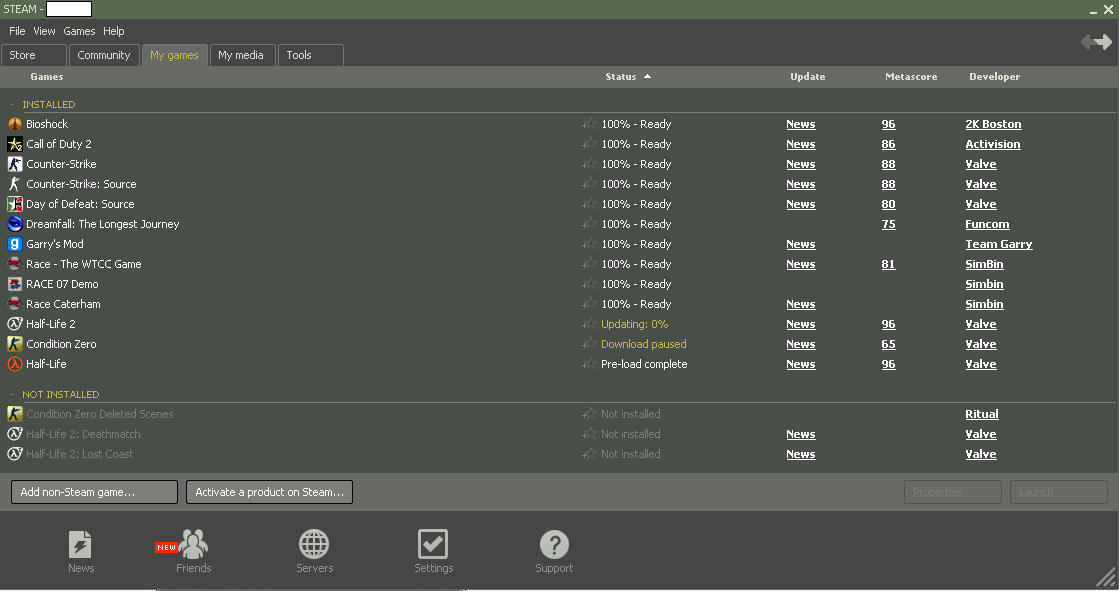Screen dimensions: 1119x591
Task: Click the Day of Defeat: Source icon
Action: pos(14,204)
